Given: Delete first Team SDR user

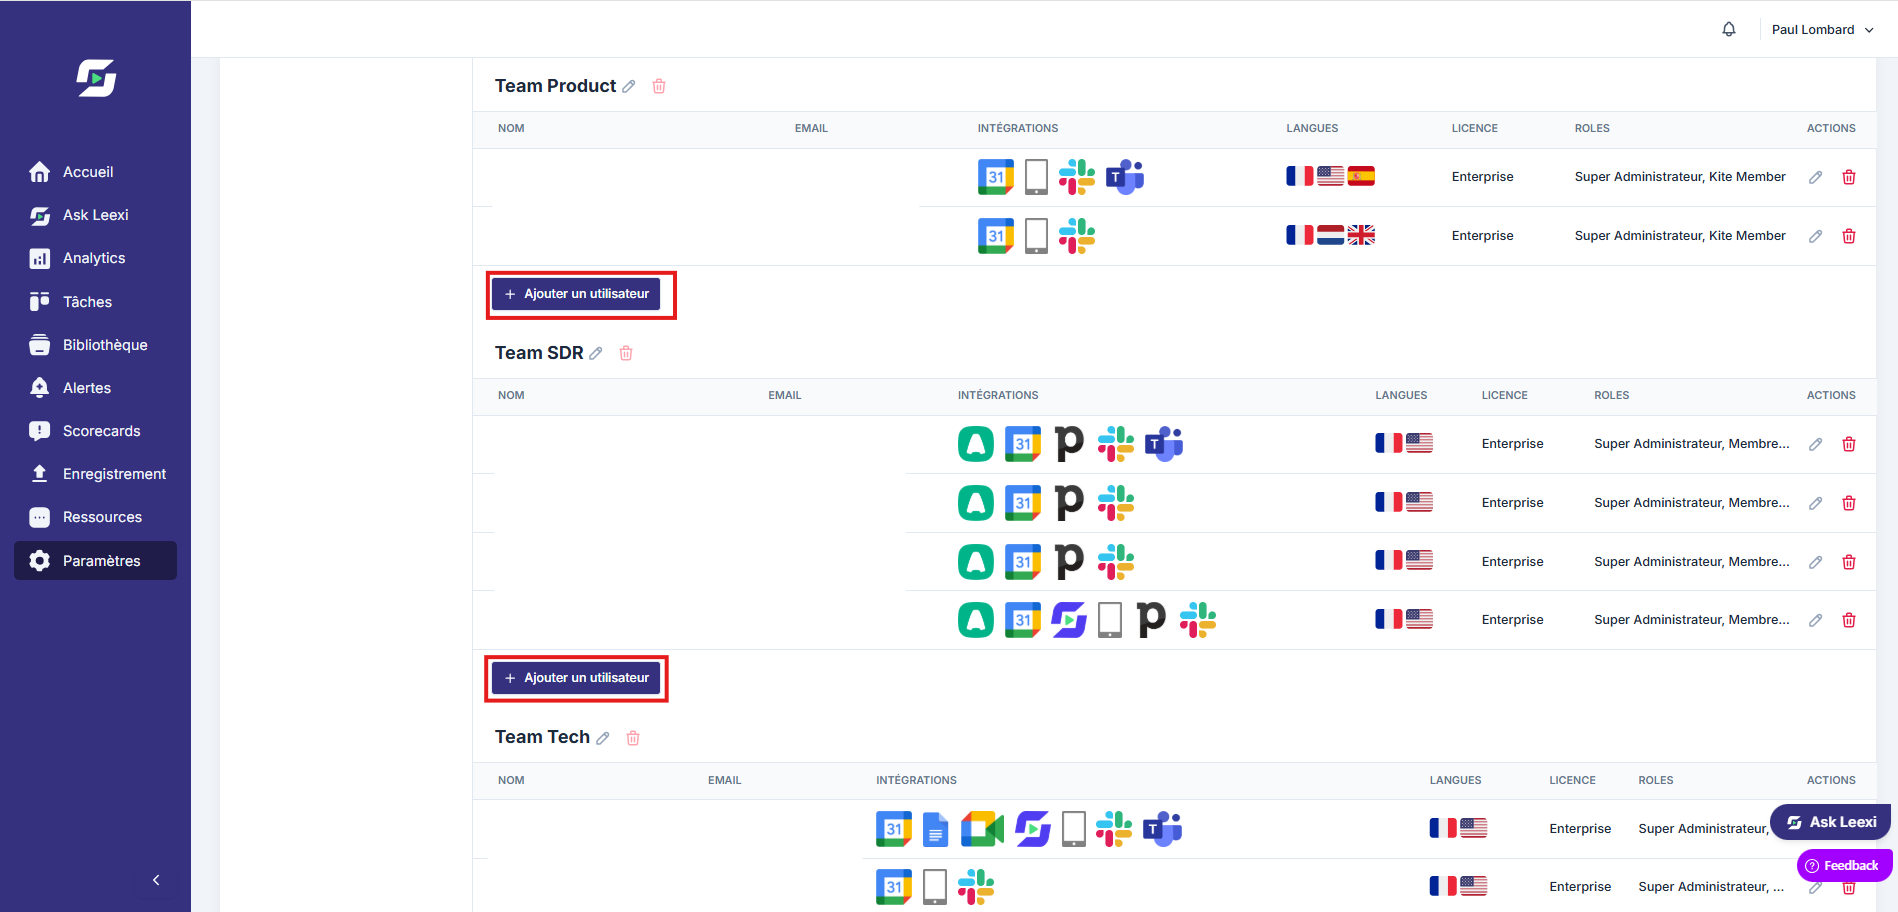Looking at the screenshot, I should pyautogui.click(x=1849, y=444).
